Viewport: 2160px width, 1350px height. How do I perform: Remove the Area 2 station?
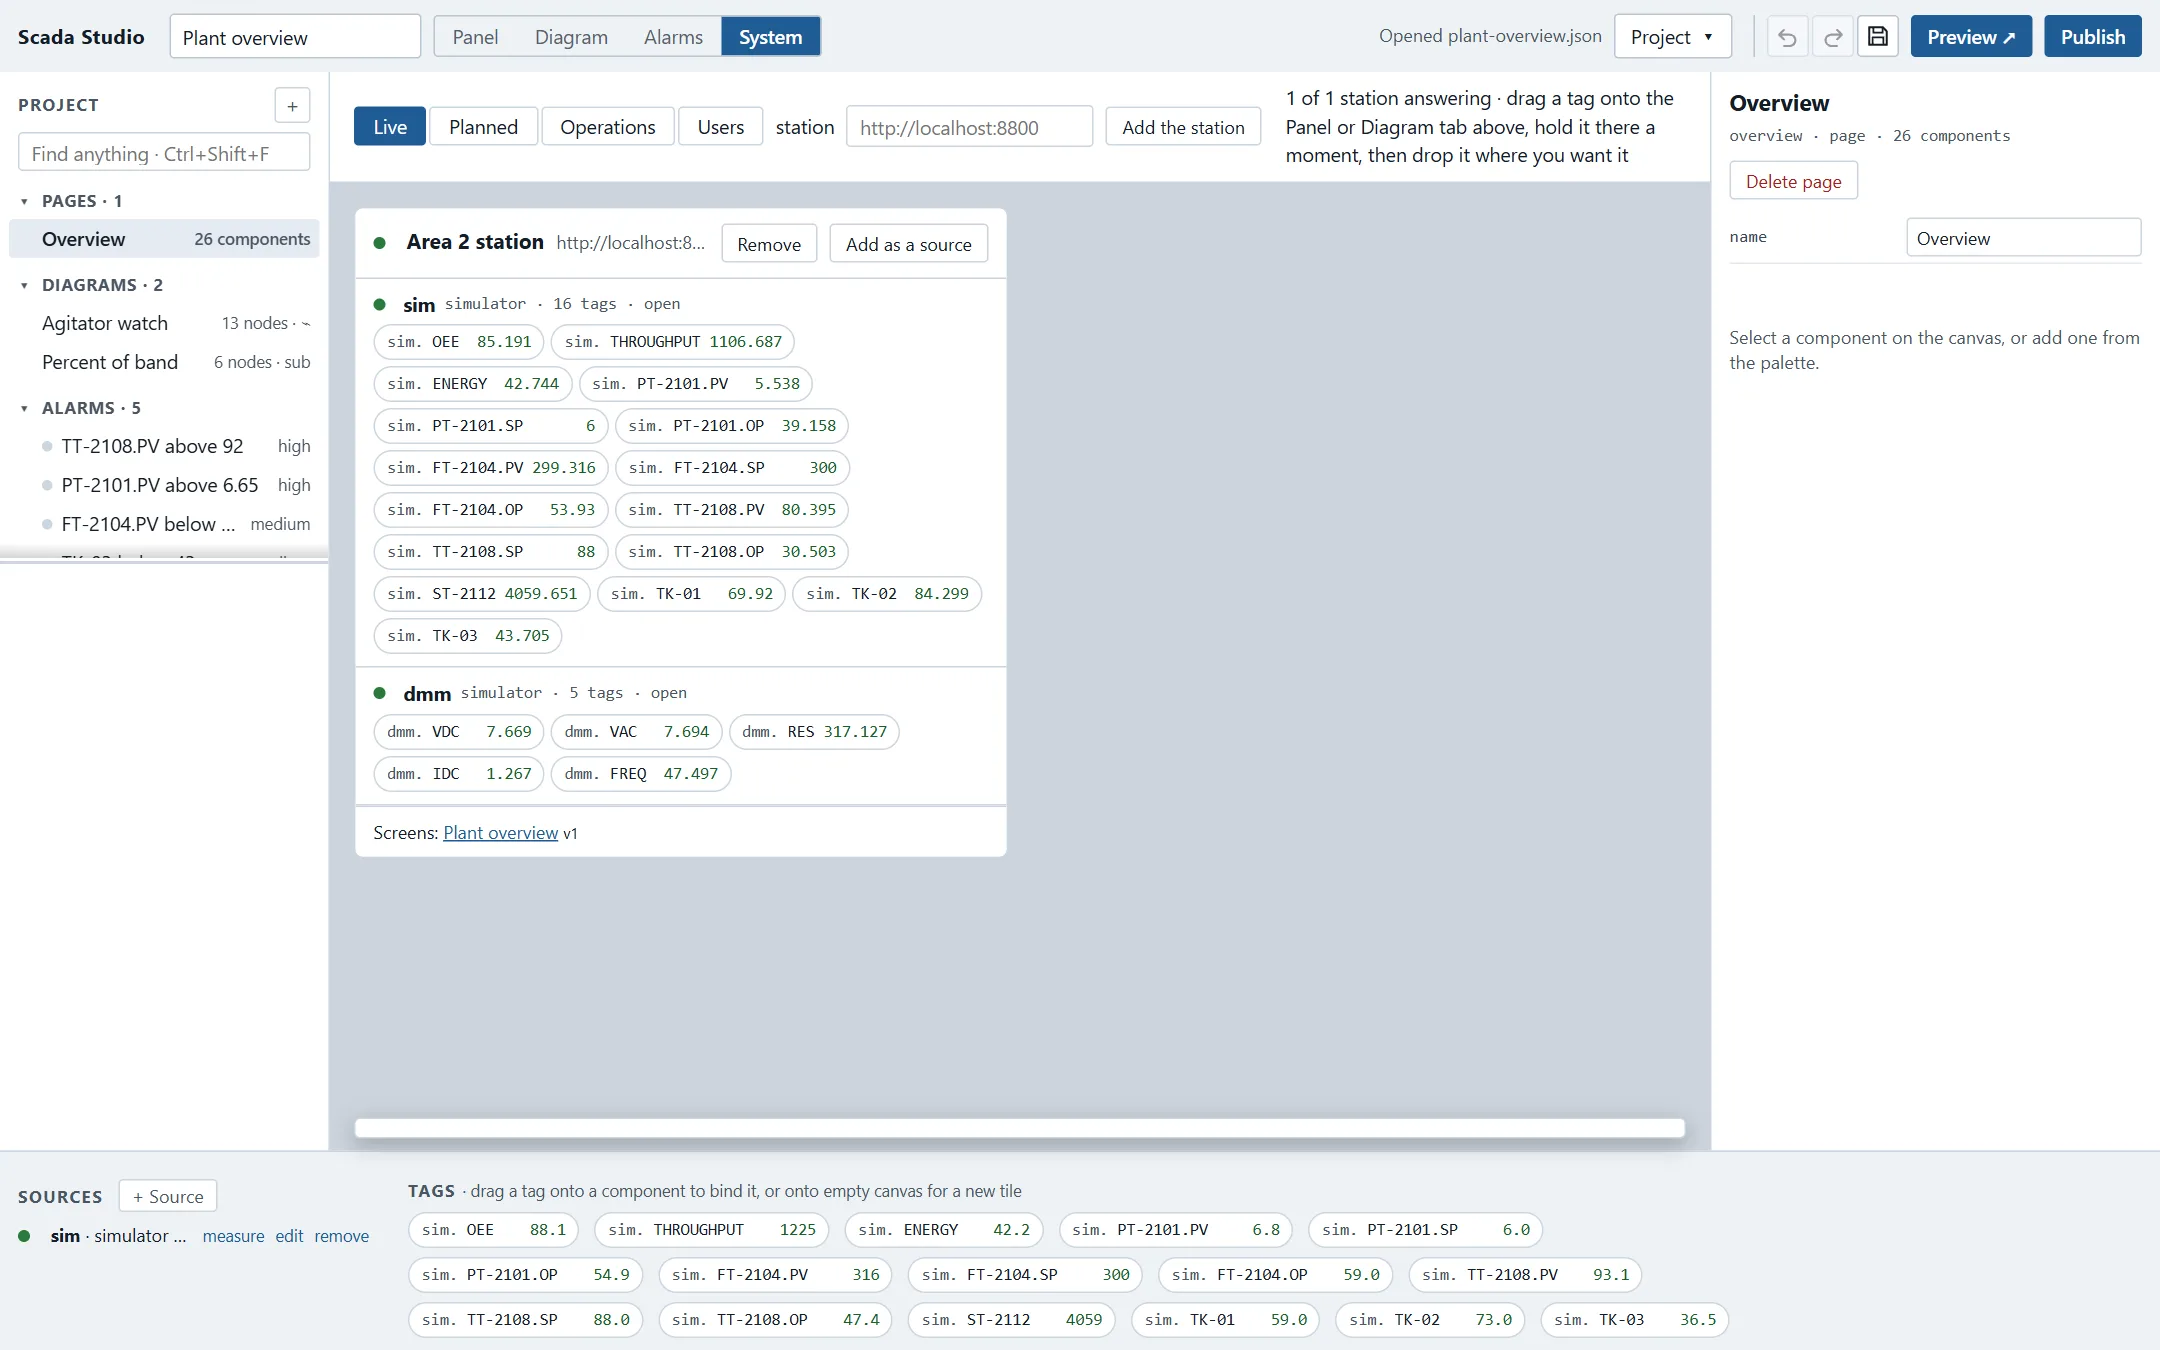tap(769, 244)
